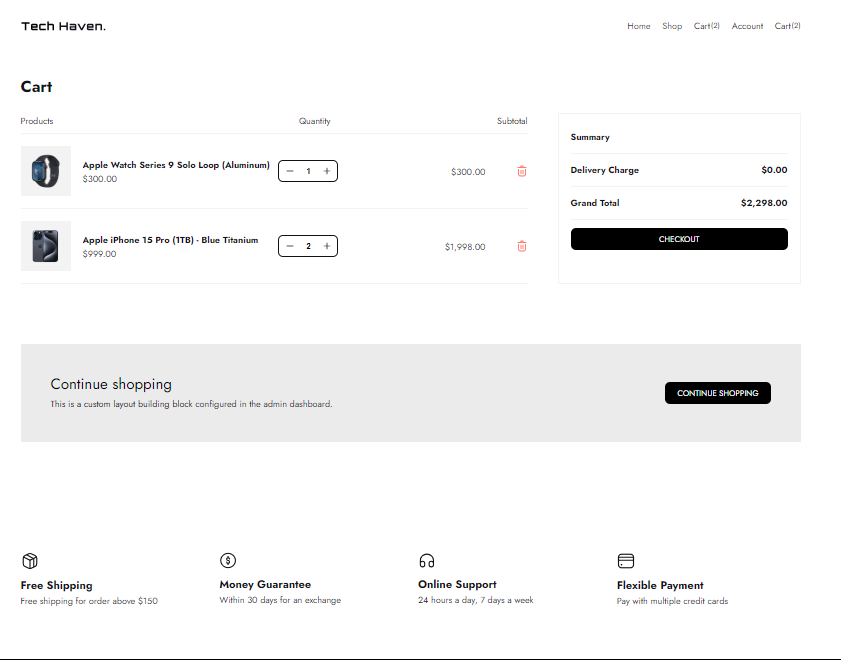This screenshot has width=841, height=660.
Task: Click the Grand Total label
Action: [x=595, y=203]
